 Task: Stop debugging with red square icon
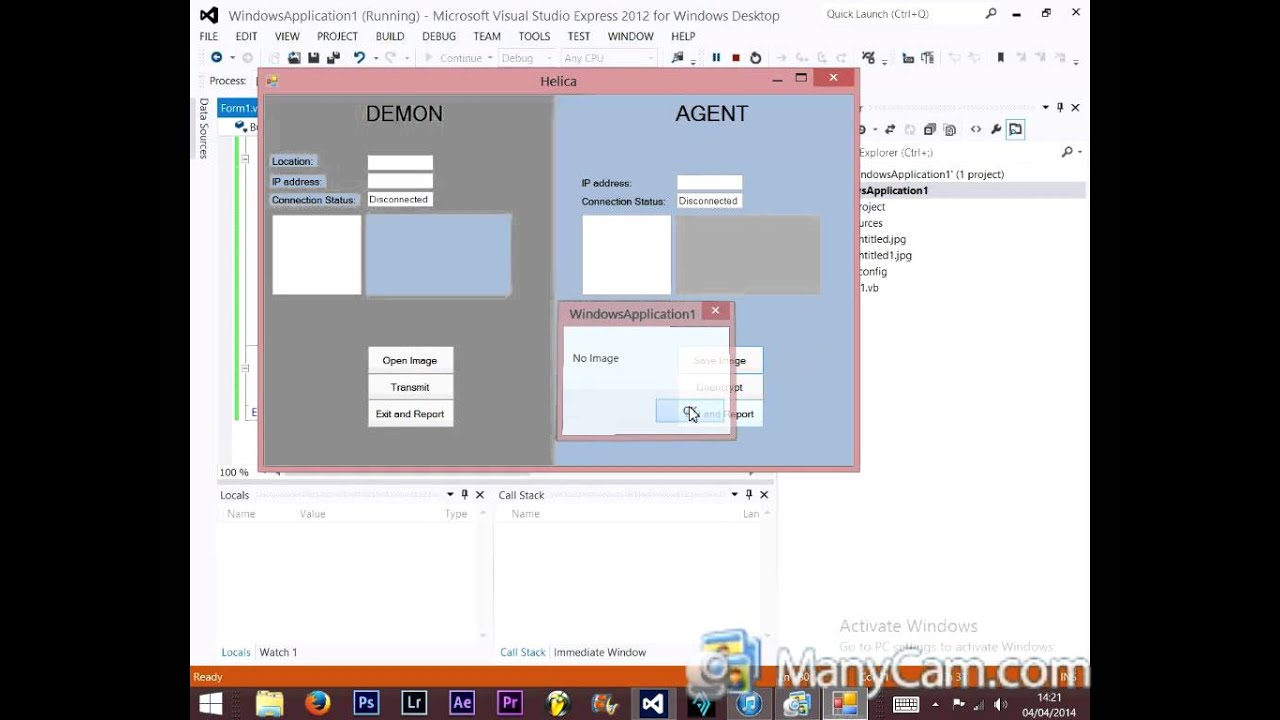click(x=736, y=58)
